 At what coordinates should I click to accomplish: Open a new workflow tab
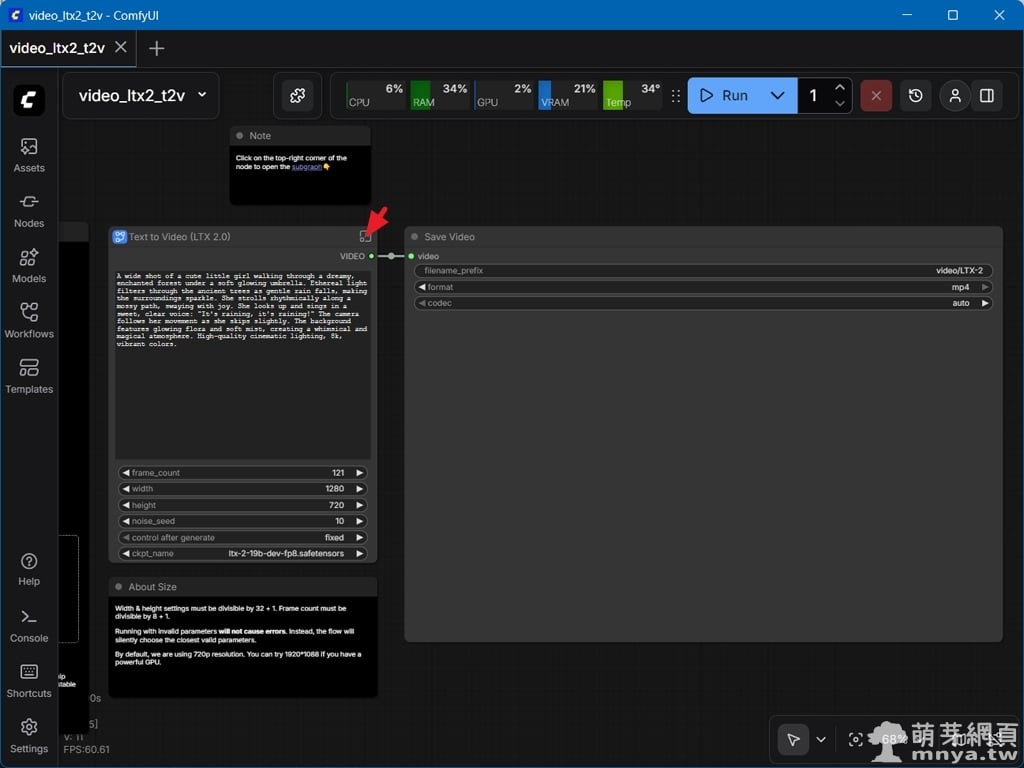click(156, 48)
